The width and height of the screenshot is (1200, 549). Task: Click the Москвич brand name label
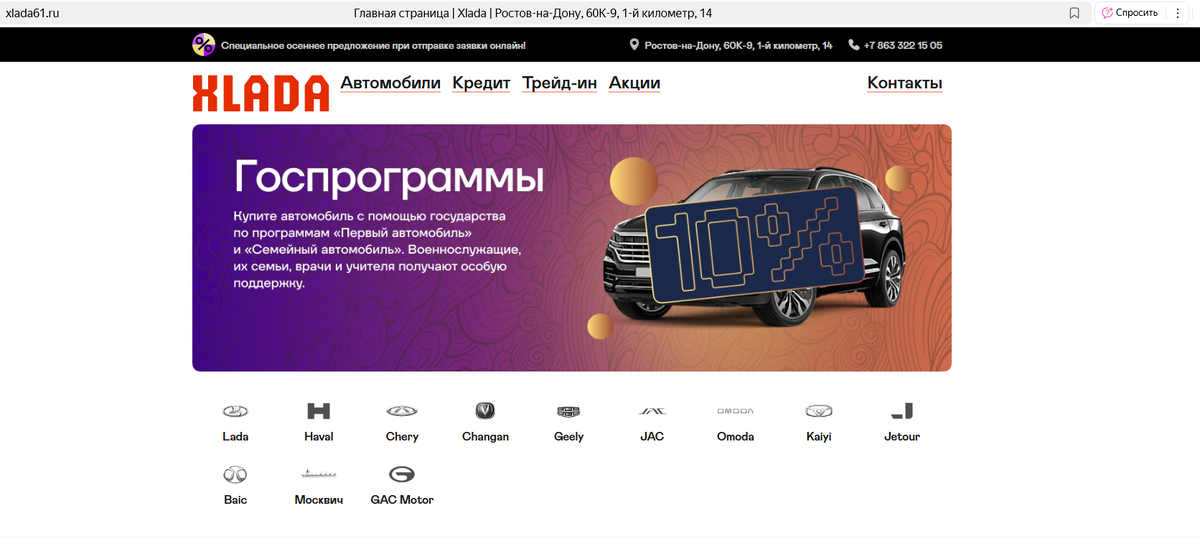coord(319,500)
